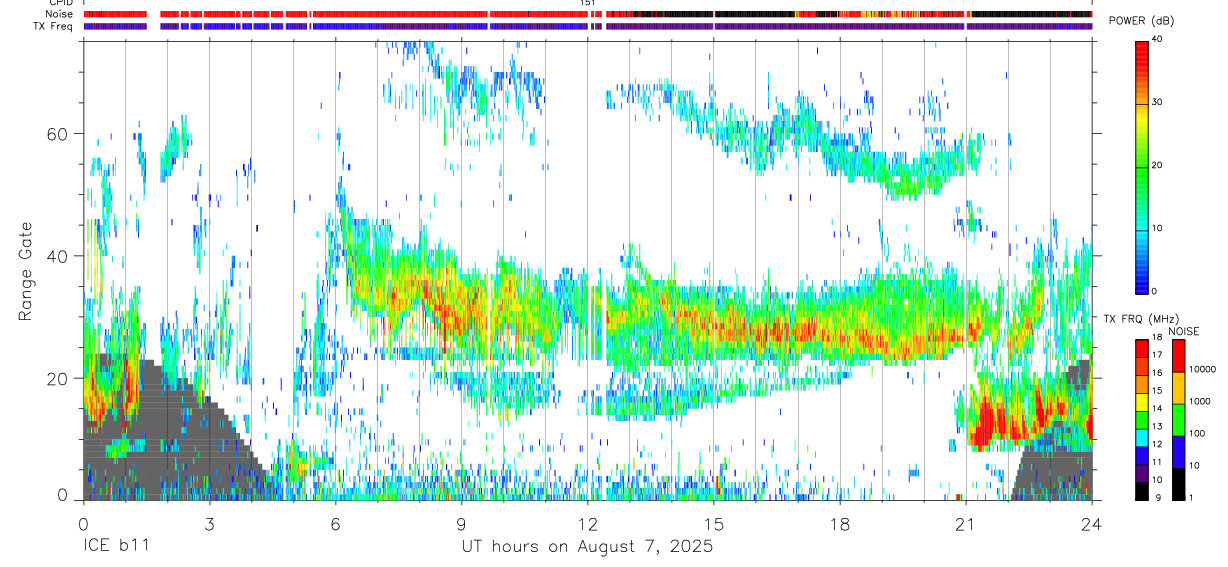Click the 18 hour tick on UT axis
This screenshot has width=1228, height=567.
click(x=839, y=523)
